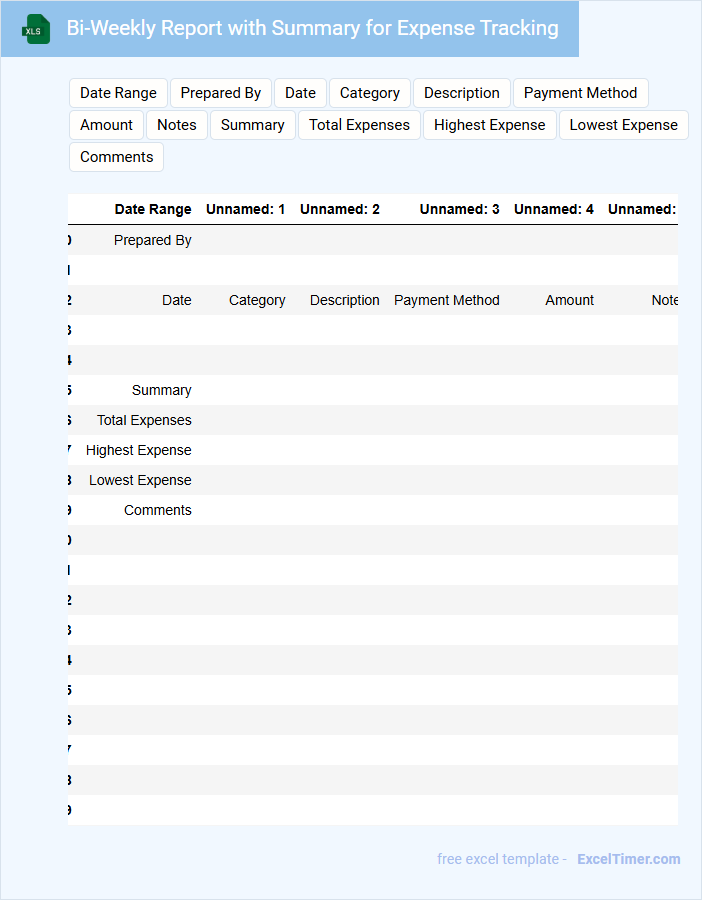Screen dimensions: 702x900
Task: Select the Highest Expense tag
Action: 489,125
